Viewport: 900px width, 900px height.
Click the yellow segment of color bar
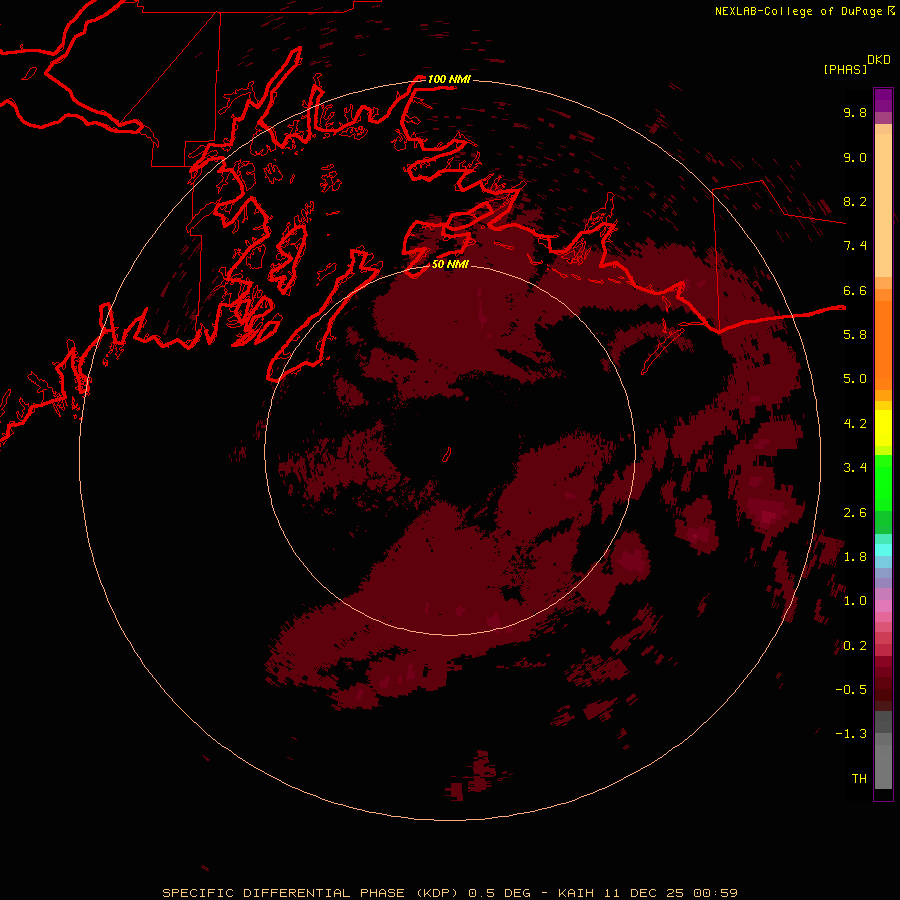tap(883, 428)
